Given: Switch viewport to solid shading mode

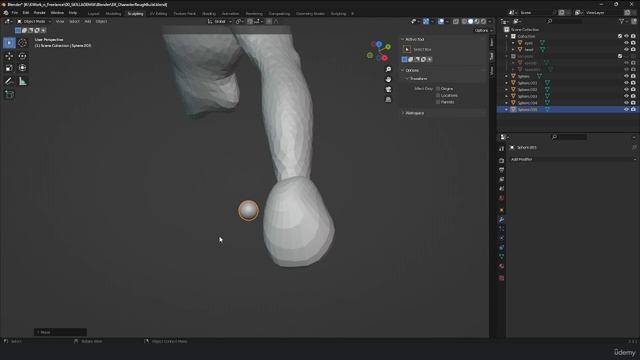Looking at the screenshot, I should coord(471,21).
